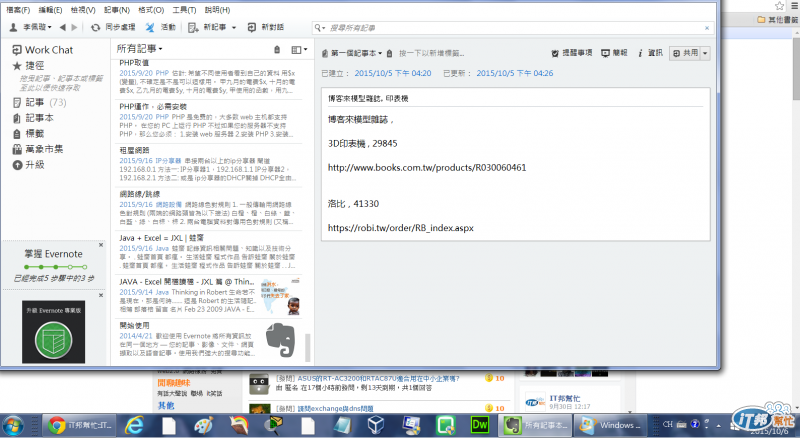Start a new chat with 新對話

(265, 27)
